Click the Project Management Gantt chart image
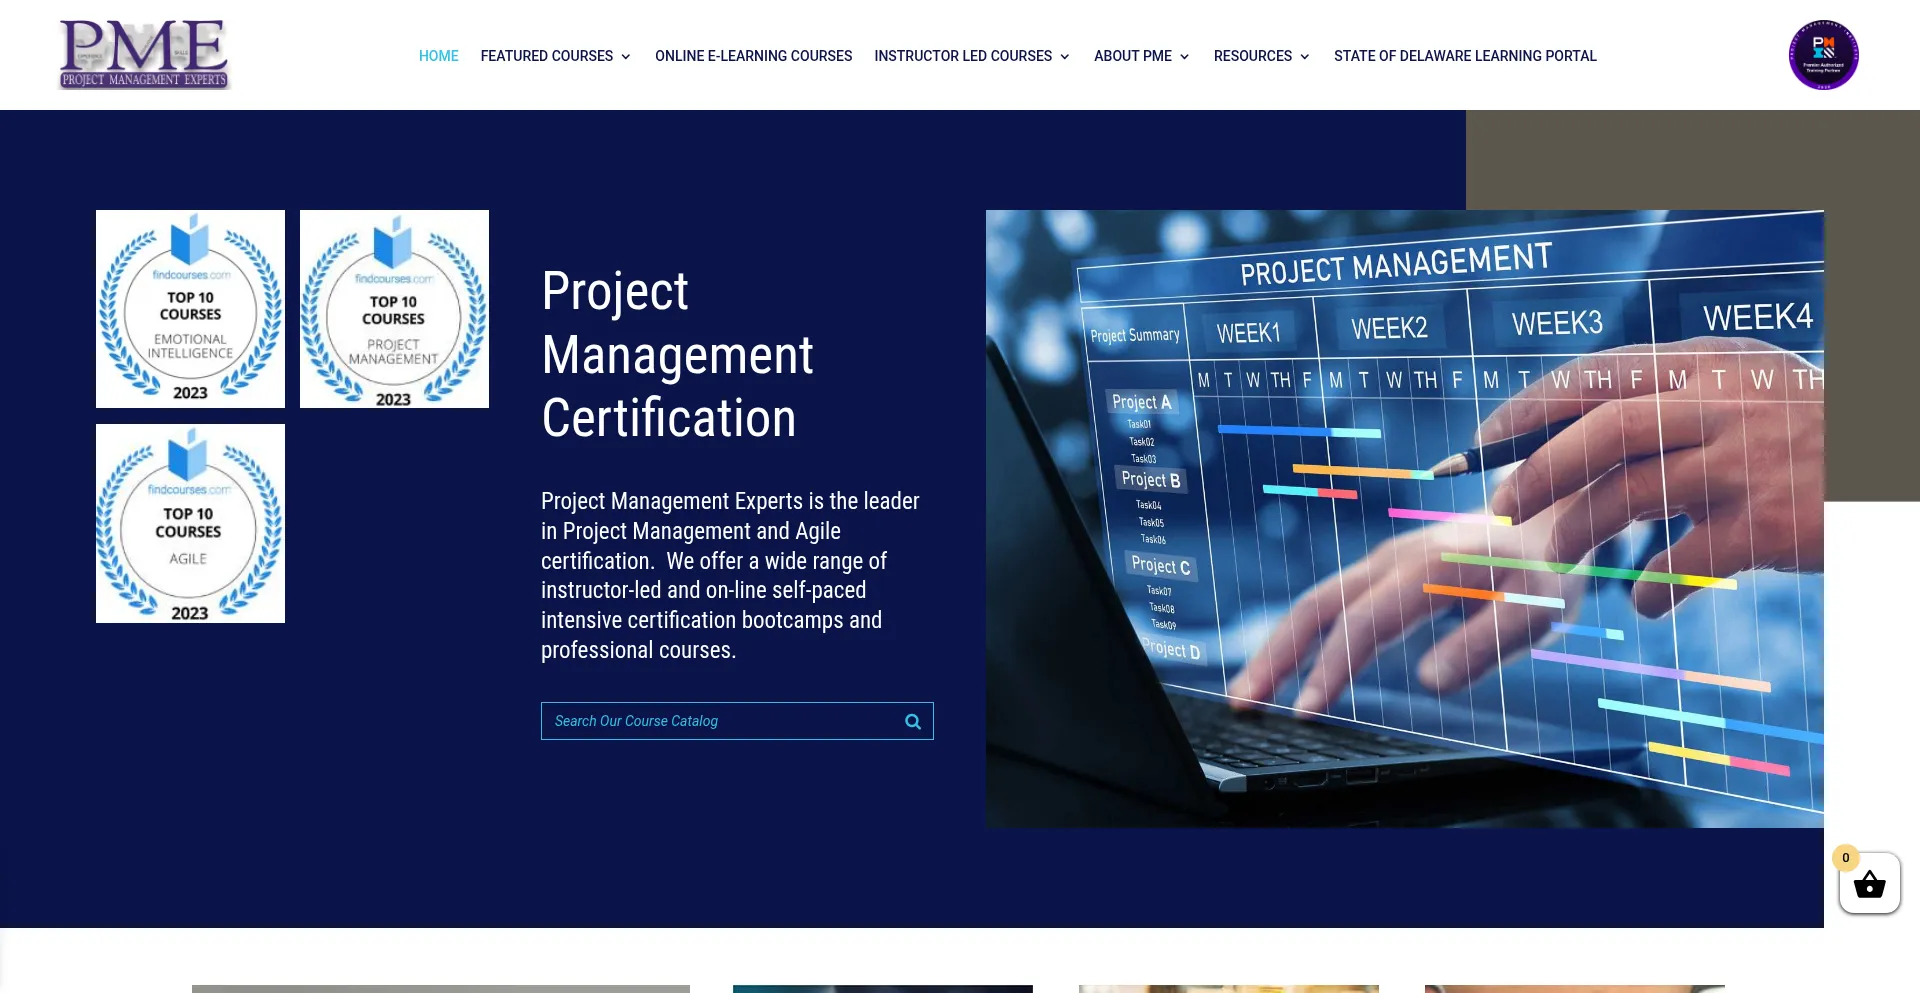This screenshot has height=993, width=1920. (1404, 518)
